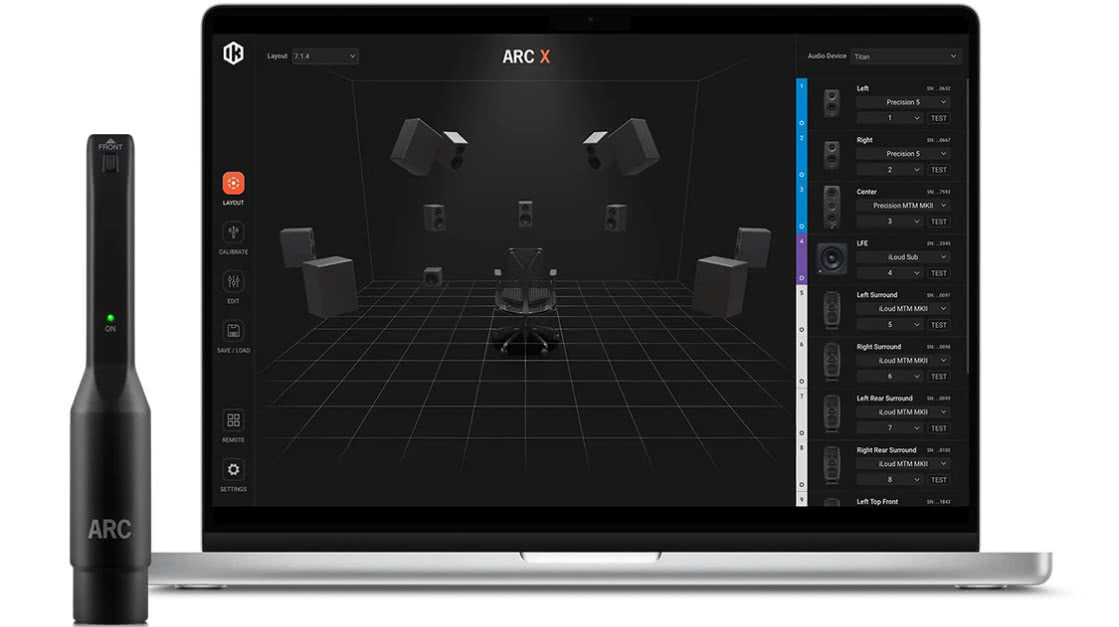Test the Left Surround speaker

[x=938, y=325]
